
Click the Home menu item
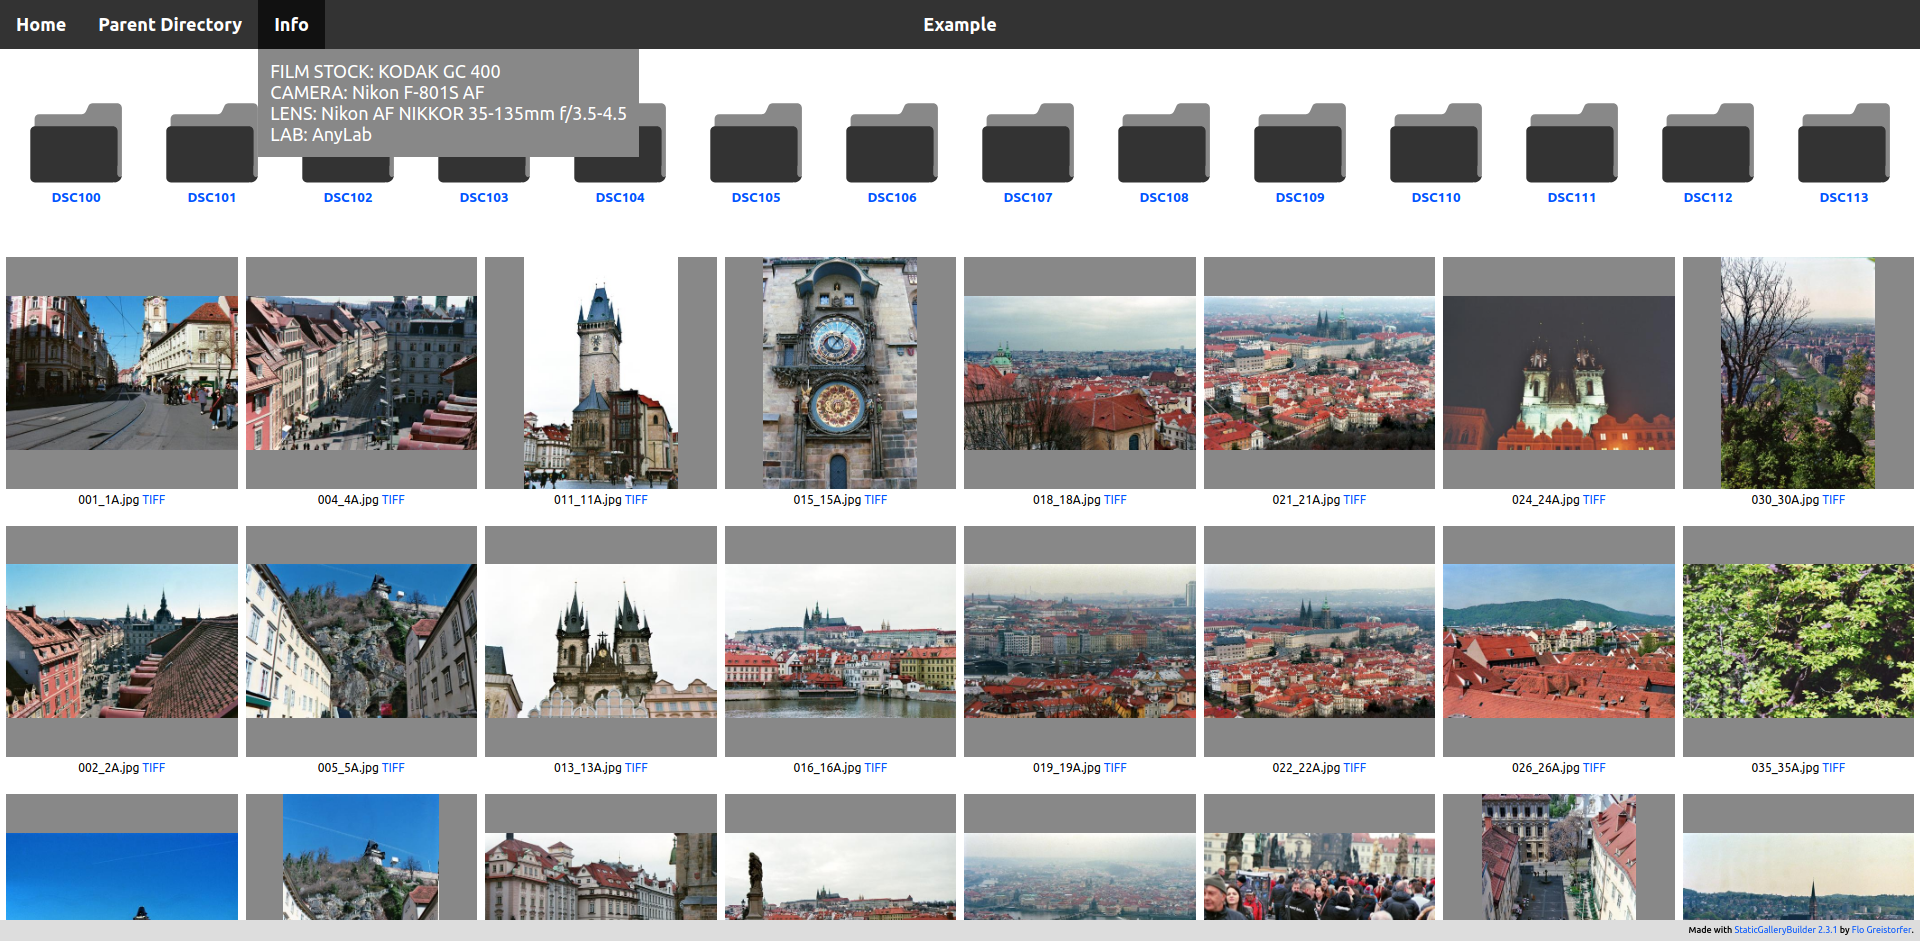[41, 24]
